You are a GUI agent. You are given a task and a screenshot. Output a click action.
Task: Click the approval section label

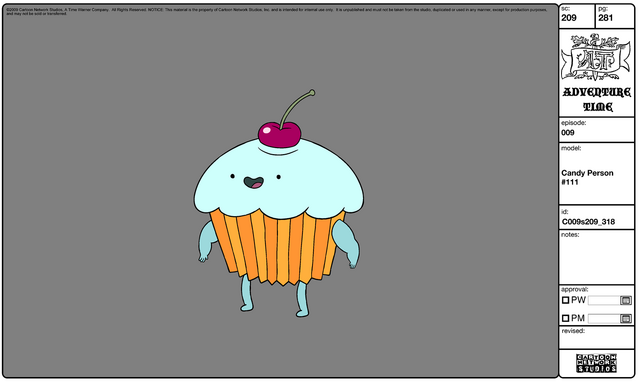coord(574,289)
